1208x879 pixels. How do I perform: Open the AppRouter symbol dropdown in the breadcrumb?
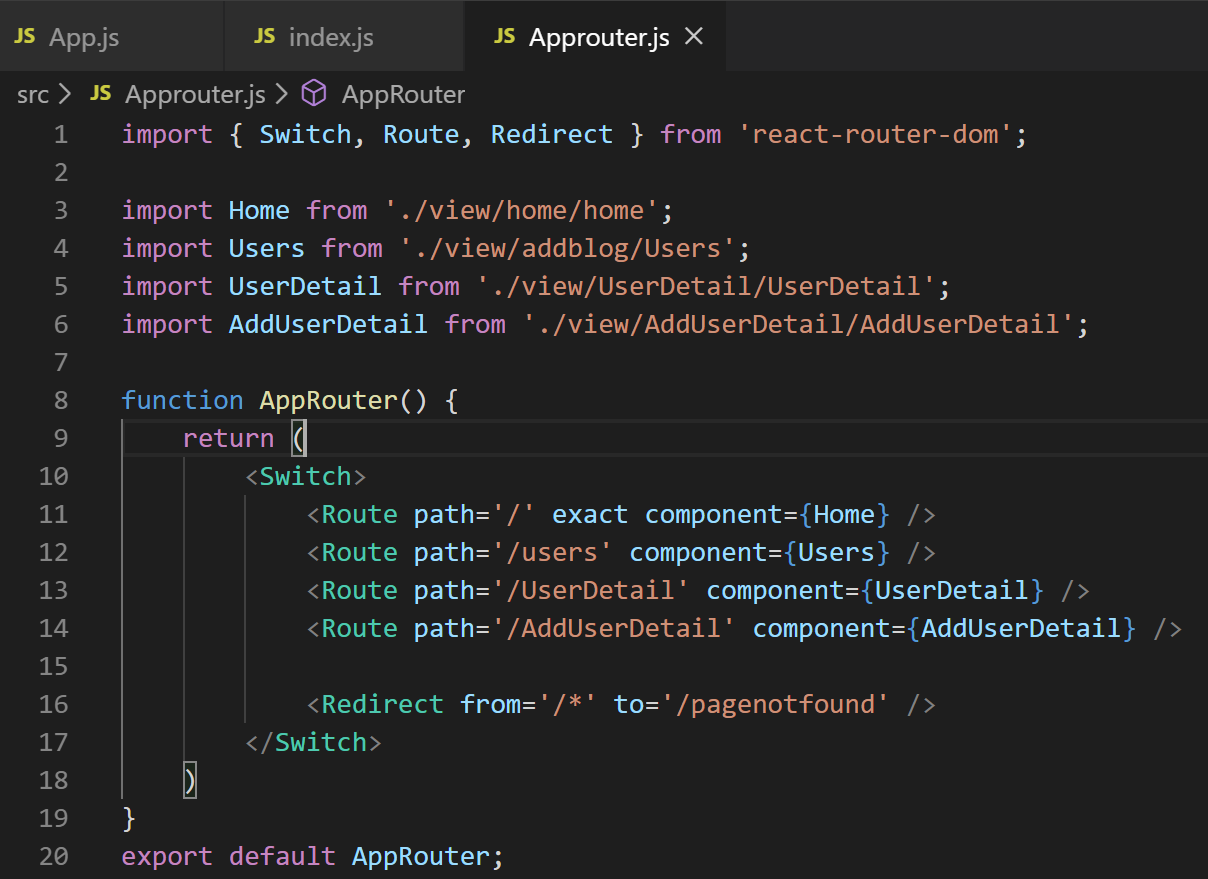coord(402,93)
